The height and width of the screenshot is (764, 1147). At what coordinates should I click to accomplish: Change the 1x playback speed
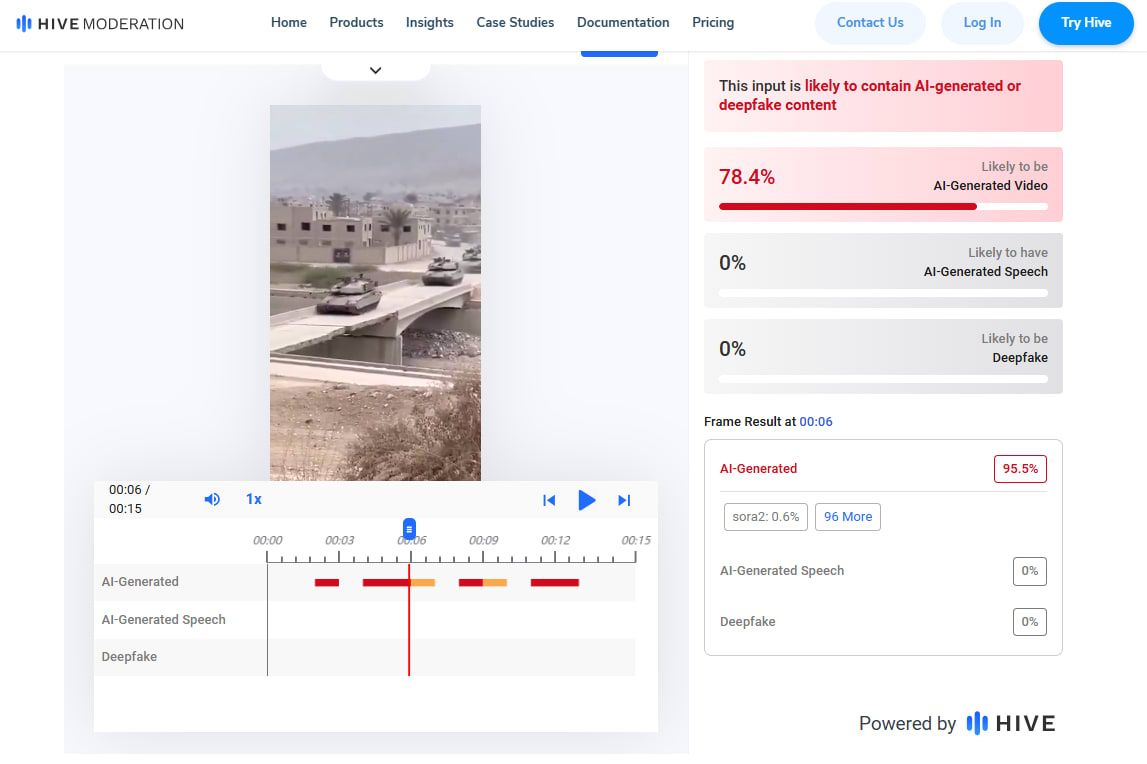tap(254, 499)
